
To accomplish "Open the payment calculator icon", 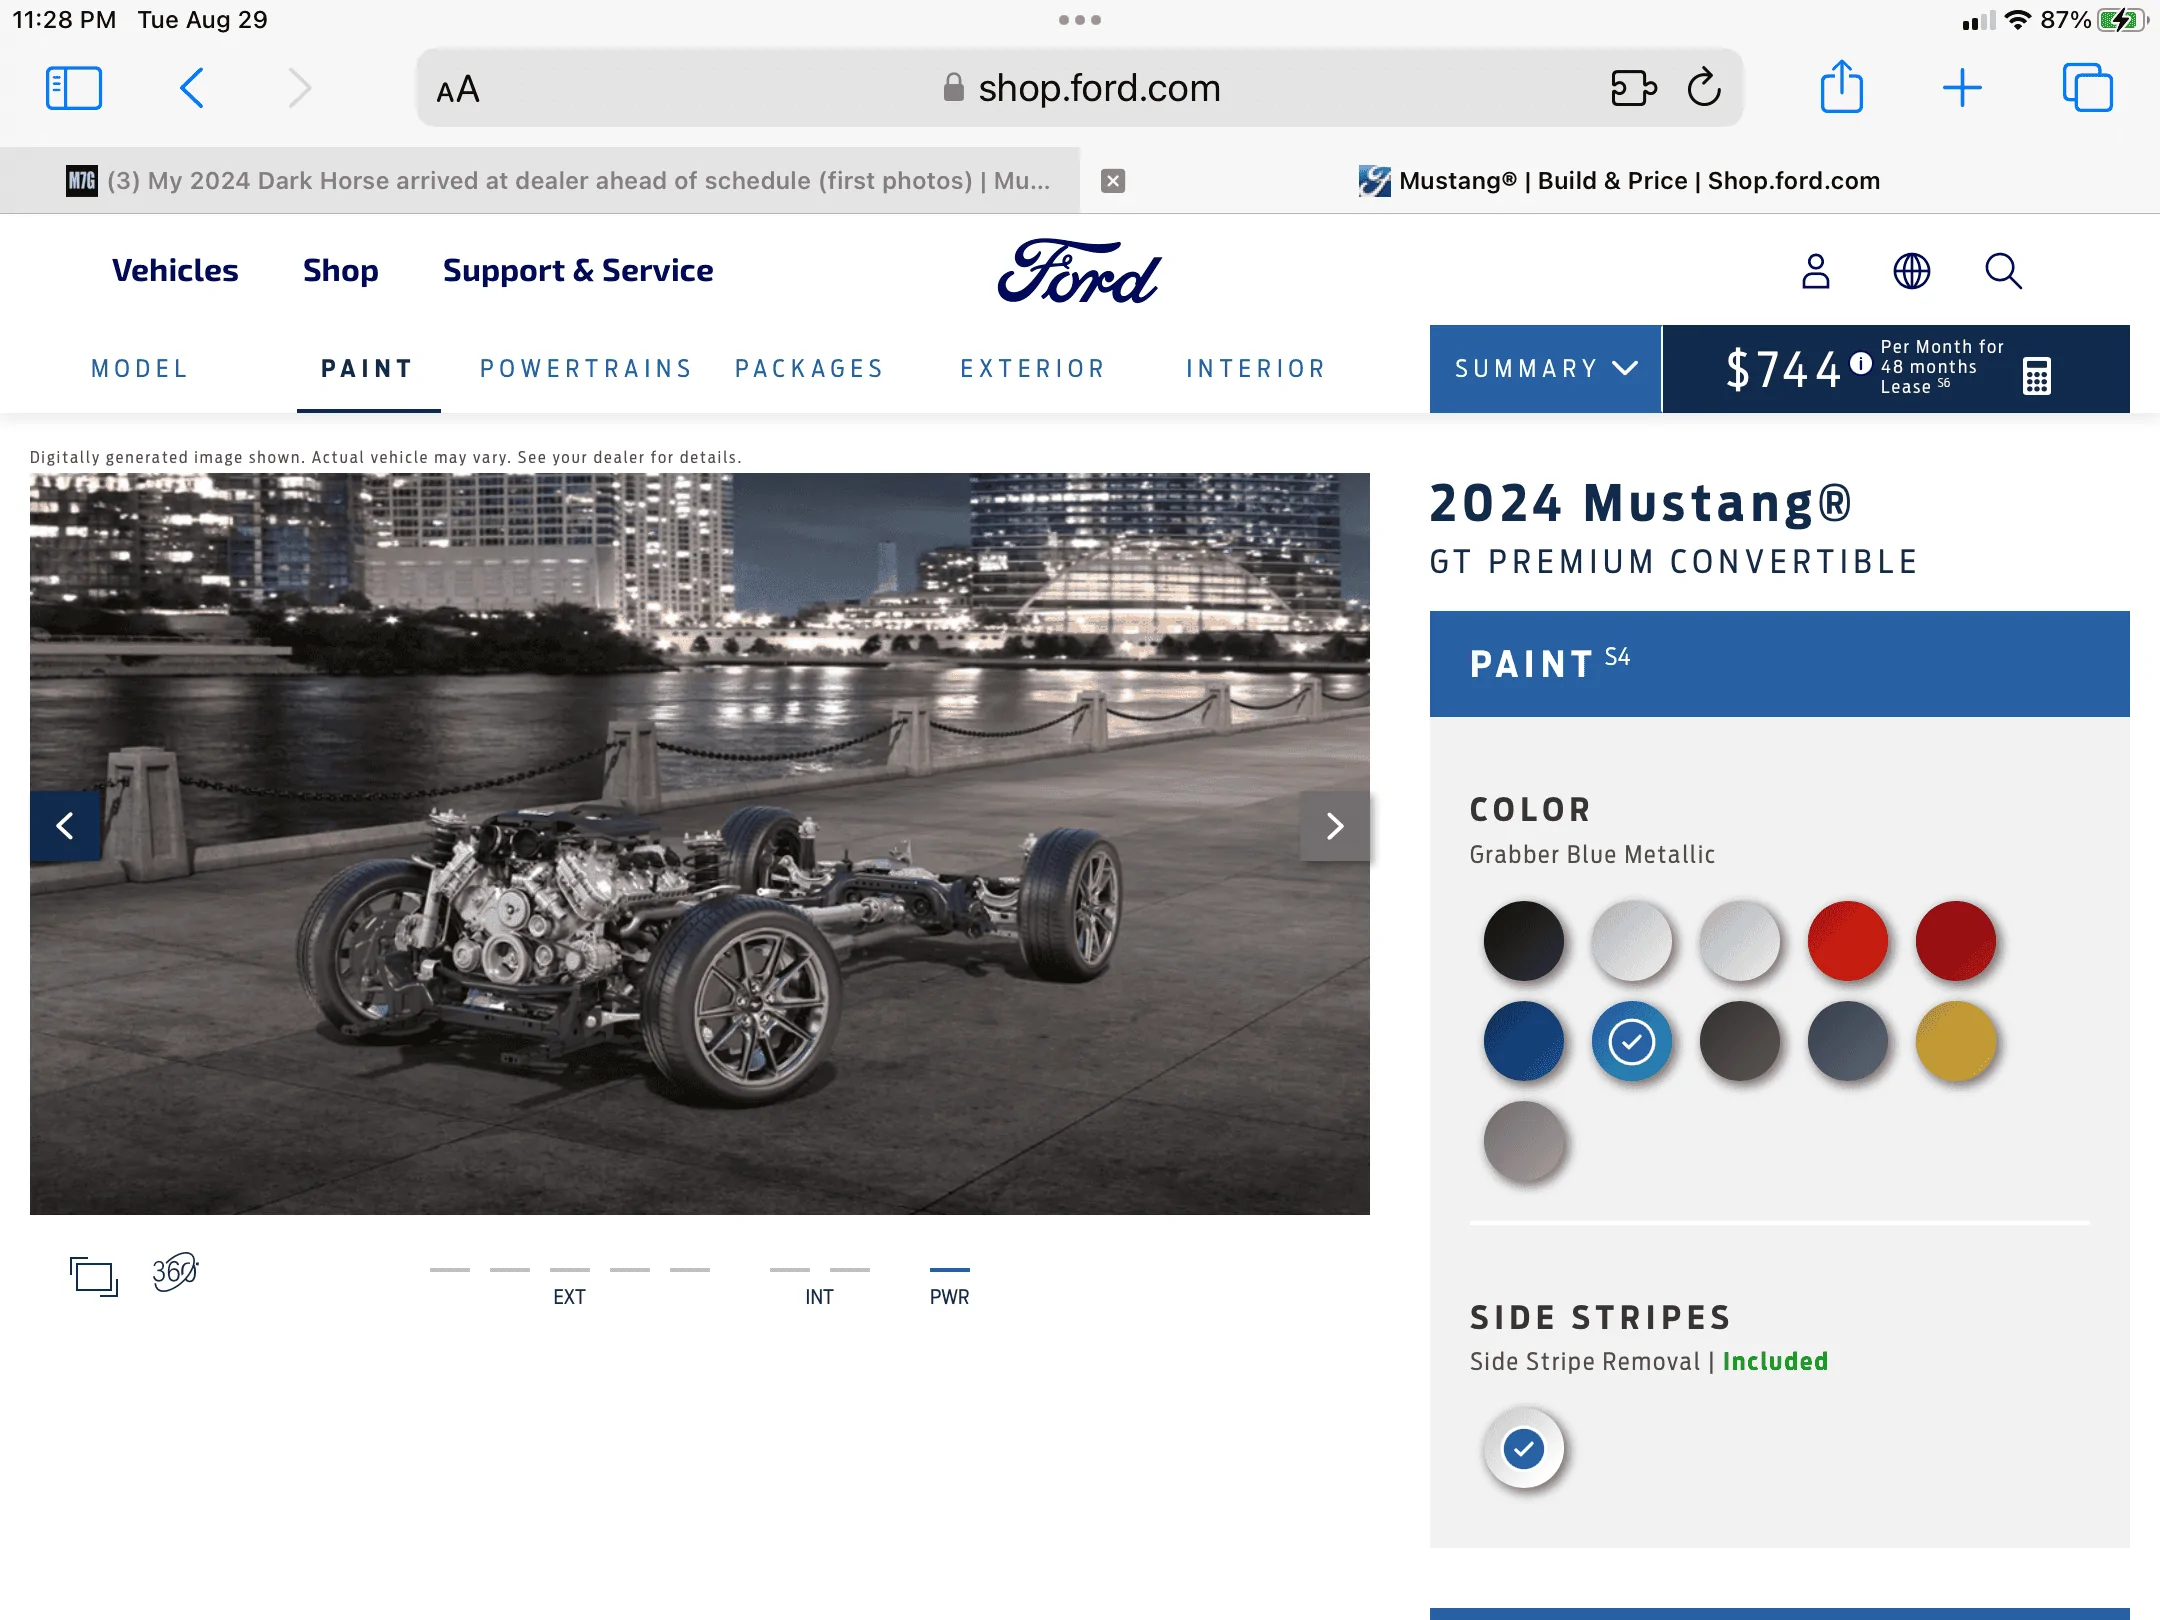I will [2037, 376].
